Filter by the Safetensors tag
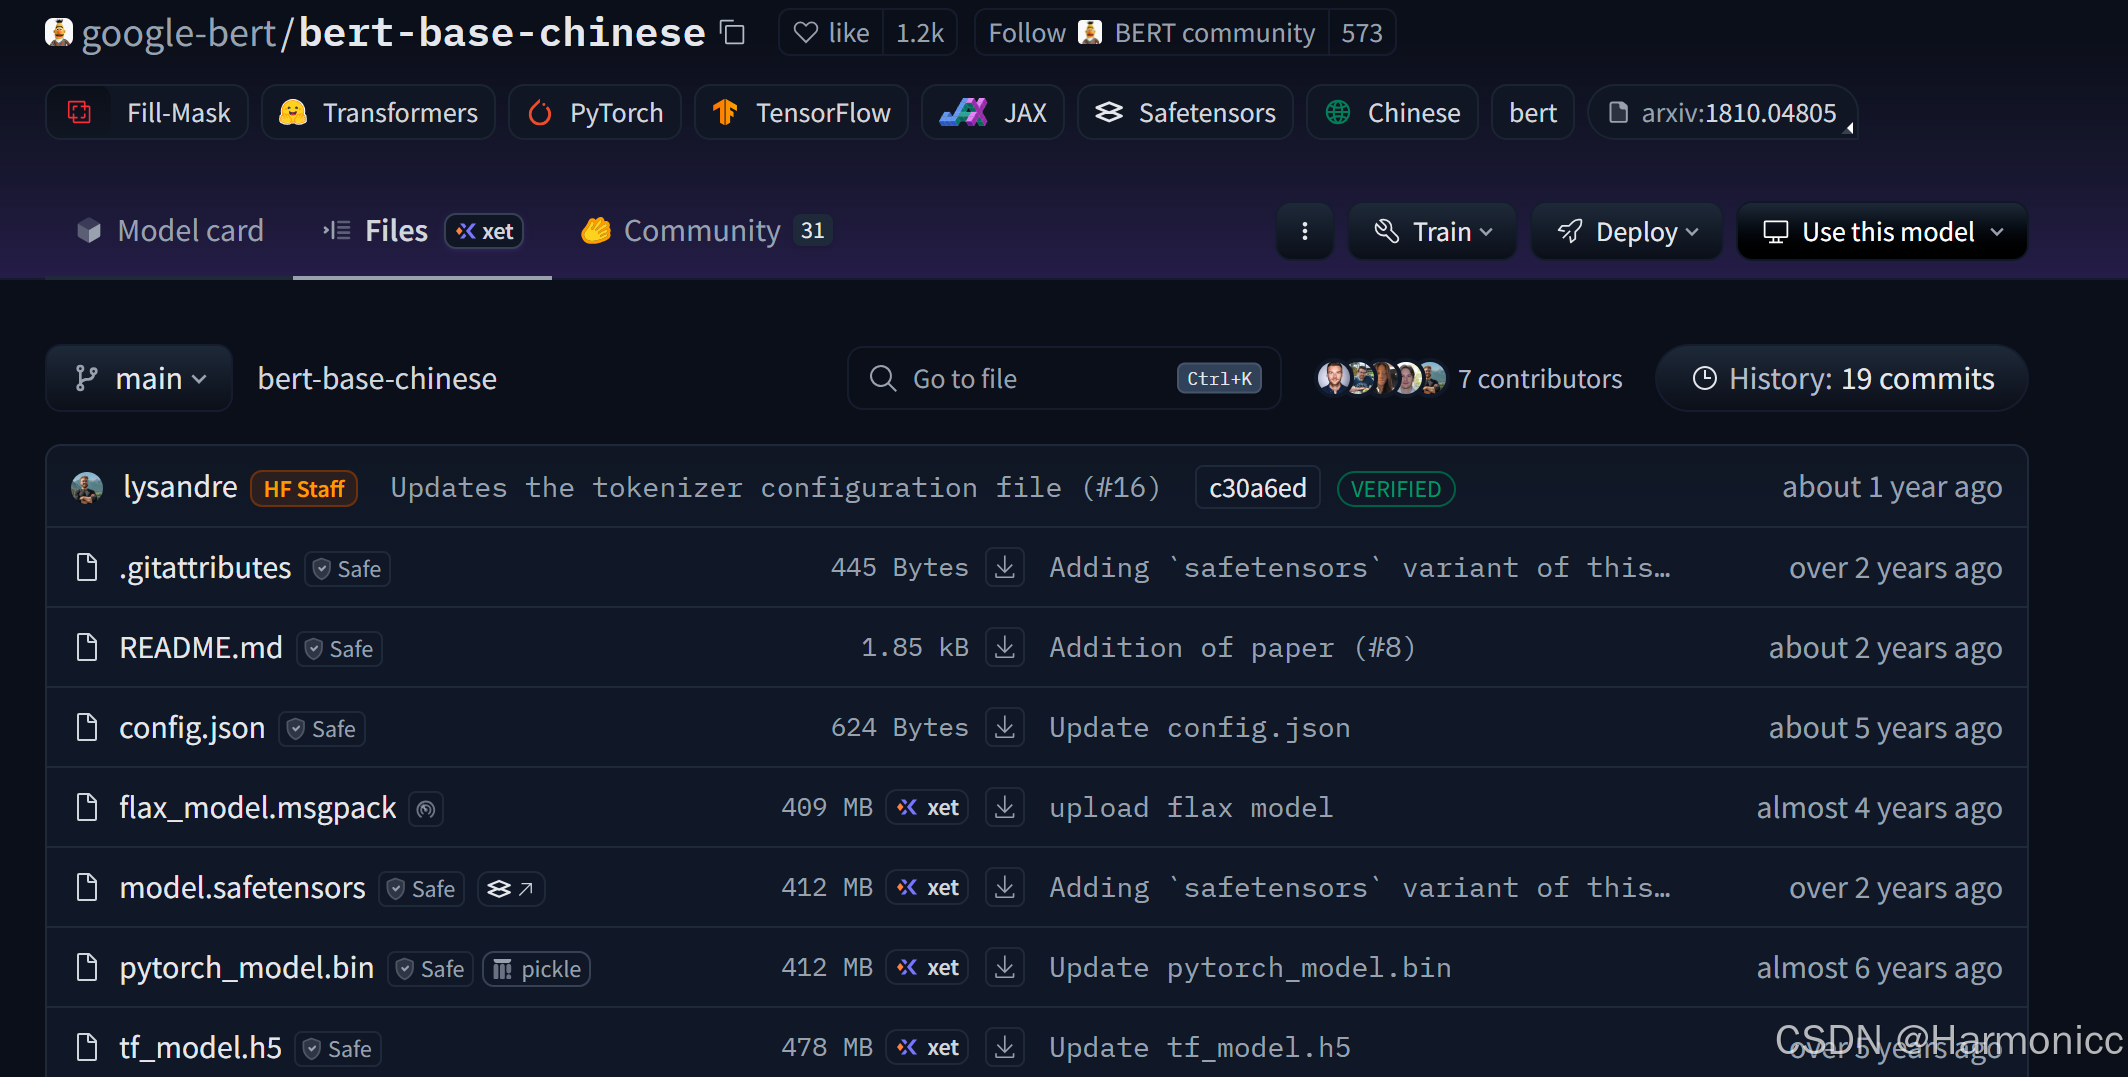Viewport: 2128px width, 1077px height. click(x=1185, y=113)
